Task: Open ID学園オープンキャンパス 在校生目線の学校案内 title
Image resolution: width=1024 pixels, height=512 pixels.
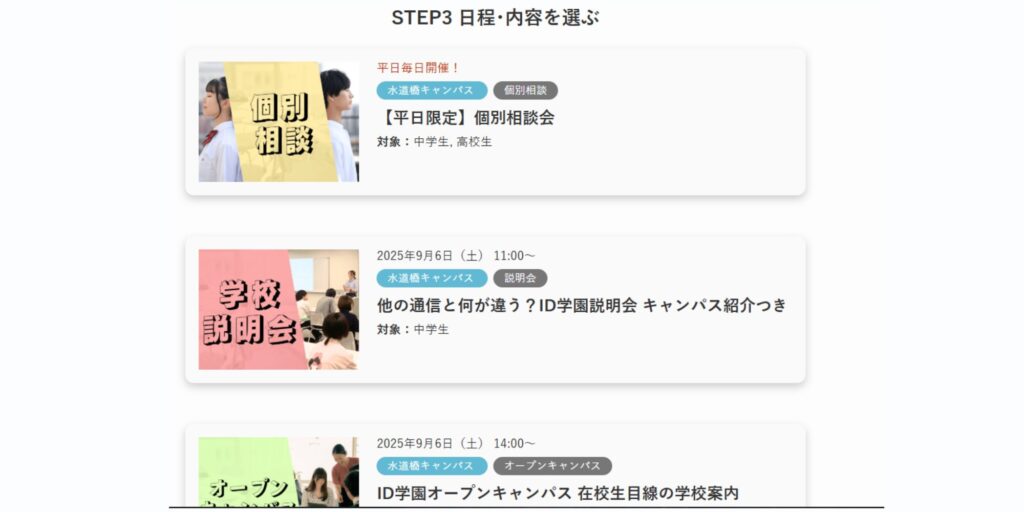Action: tap(558, 493)
